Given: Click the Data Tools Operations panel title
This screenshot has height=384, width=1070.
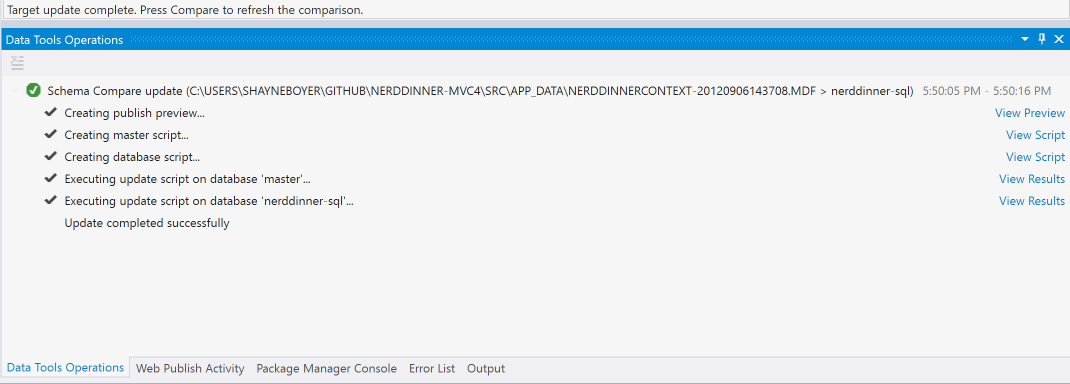Looking at the screenshot, I should click(x=64, y=40).
